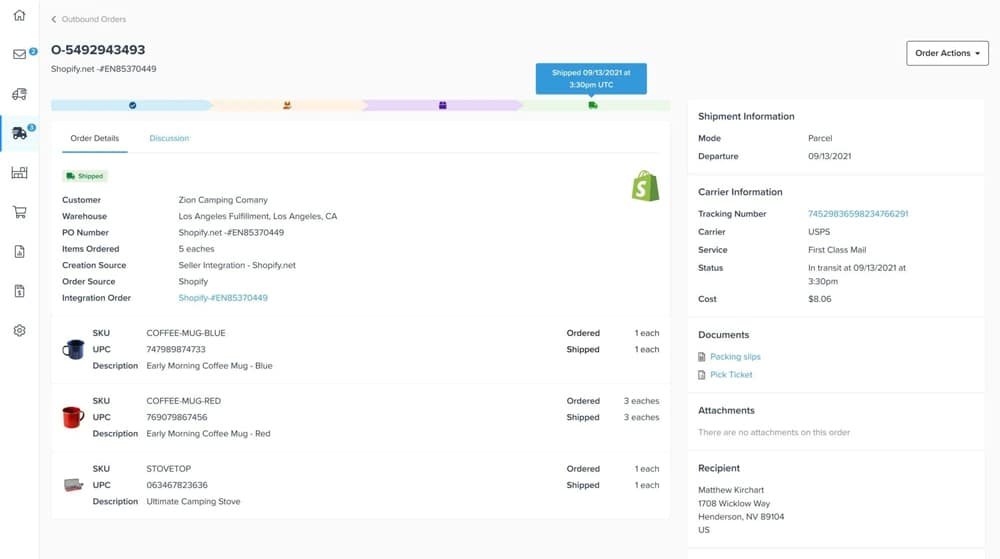Open the inbox envelope icon in sidebar
Image resolution: width=1000 pixels, height=559 pixels.
[19, 54]
